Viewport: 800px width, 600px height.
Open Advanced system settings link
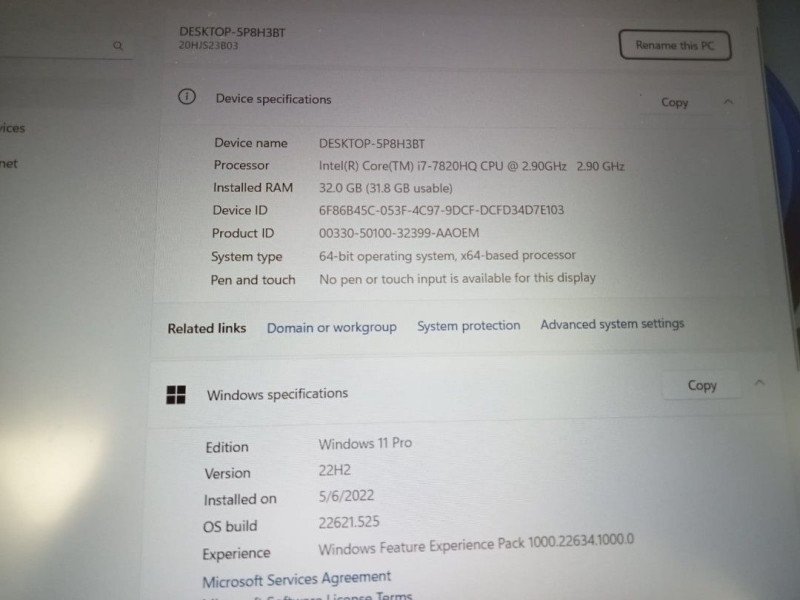(612, 323)
